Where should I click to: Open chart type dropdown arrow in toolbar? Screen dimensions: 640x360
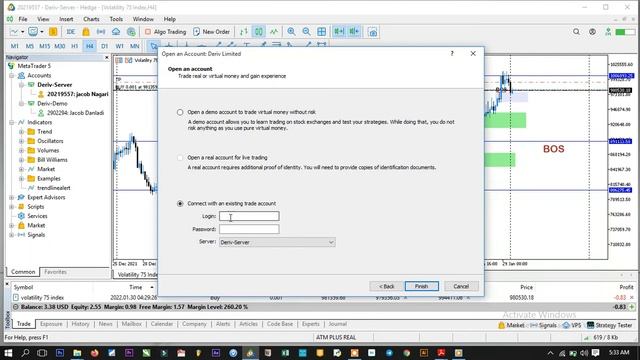point(22,32)
